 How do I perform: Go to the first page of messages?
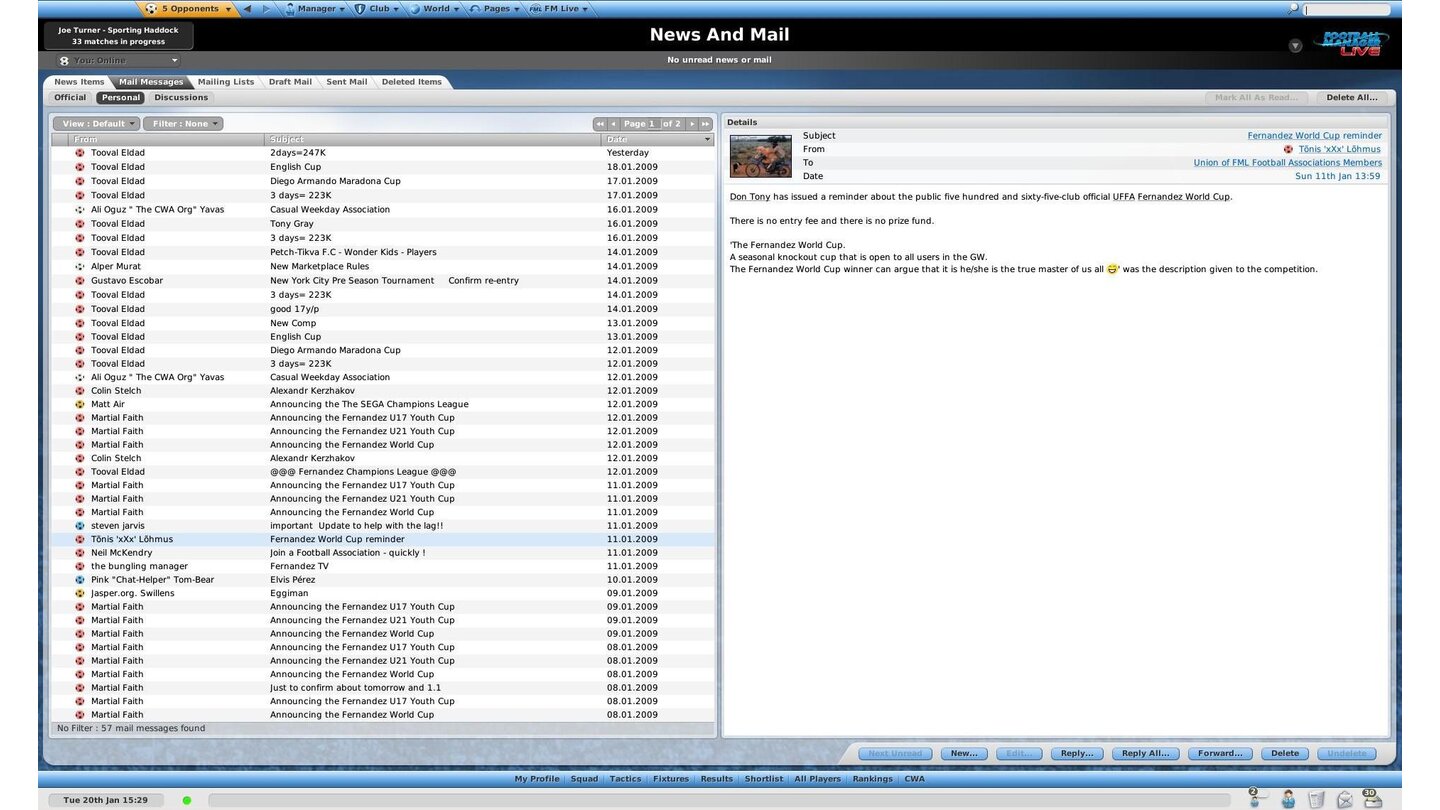(x=600, y=124)
